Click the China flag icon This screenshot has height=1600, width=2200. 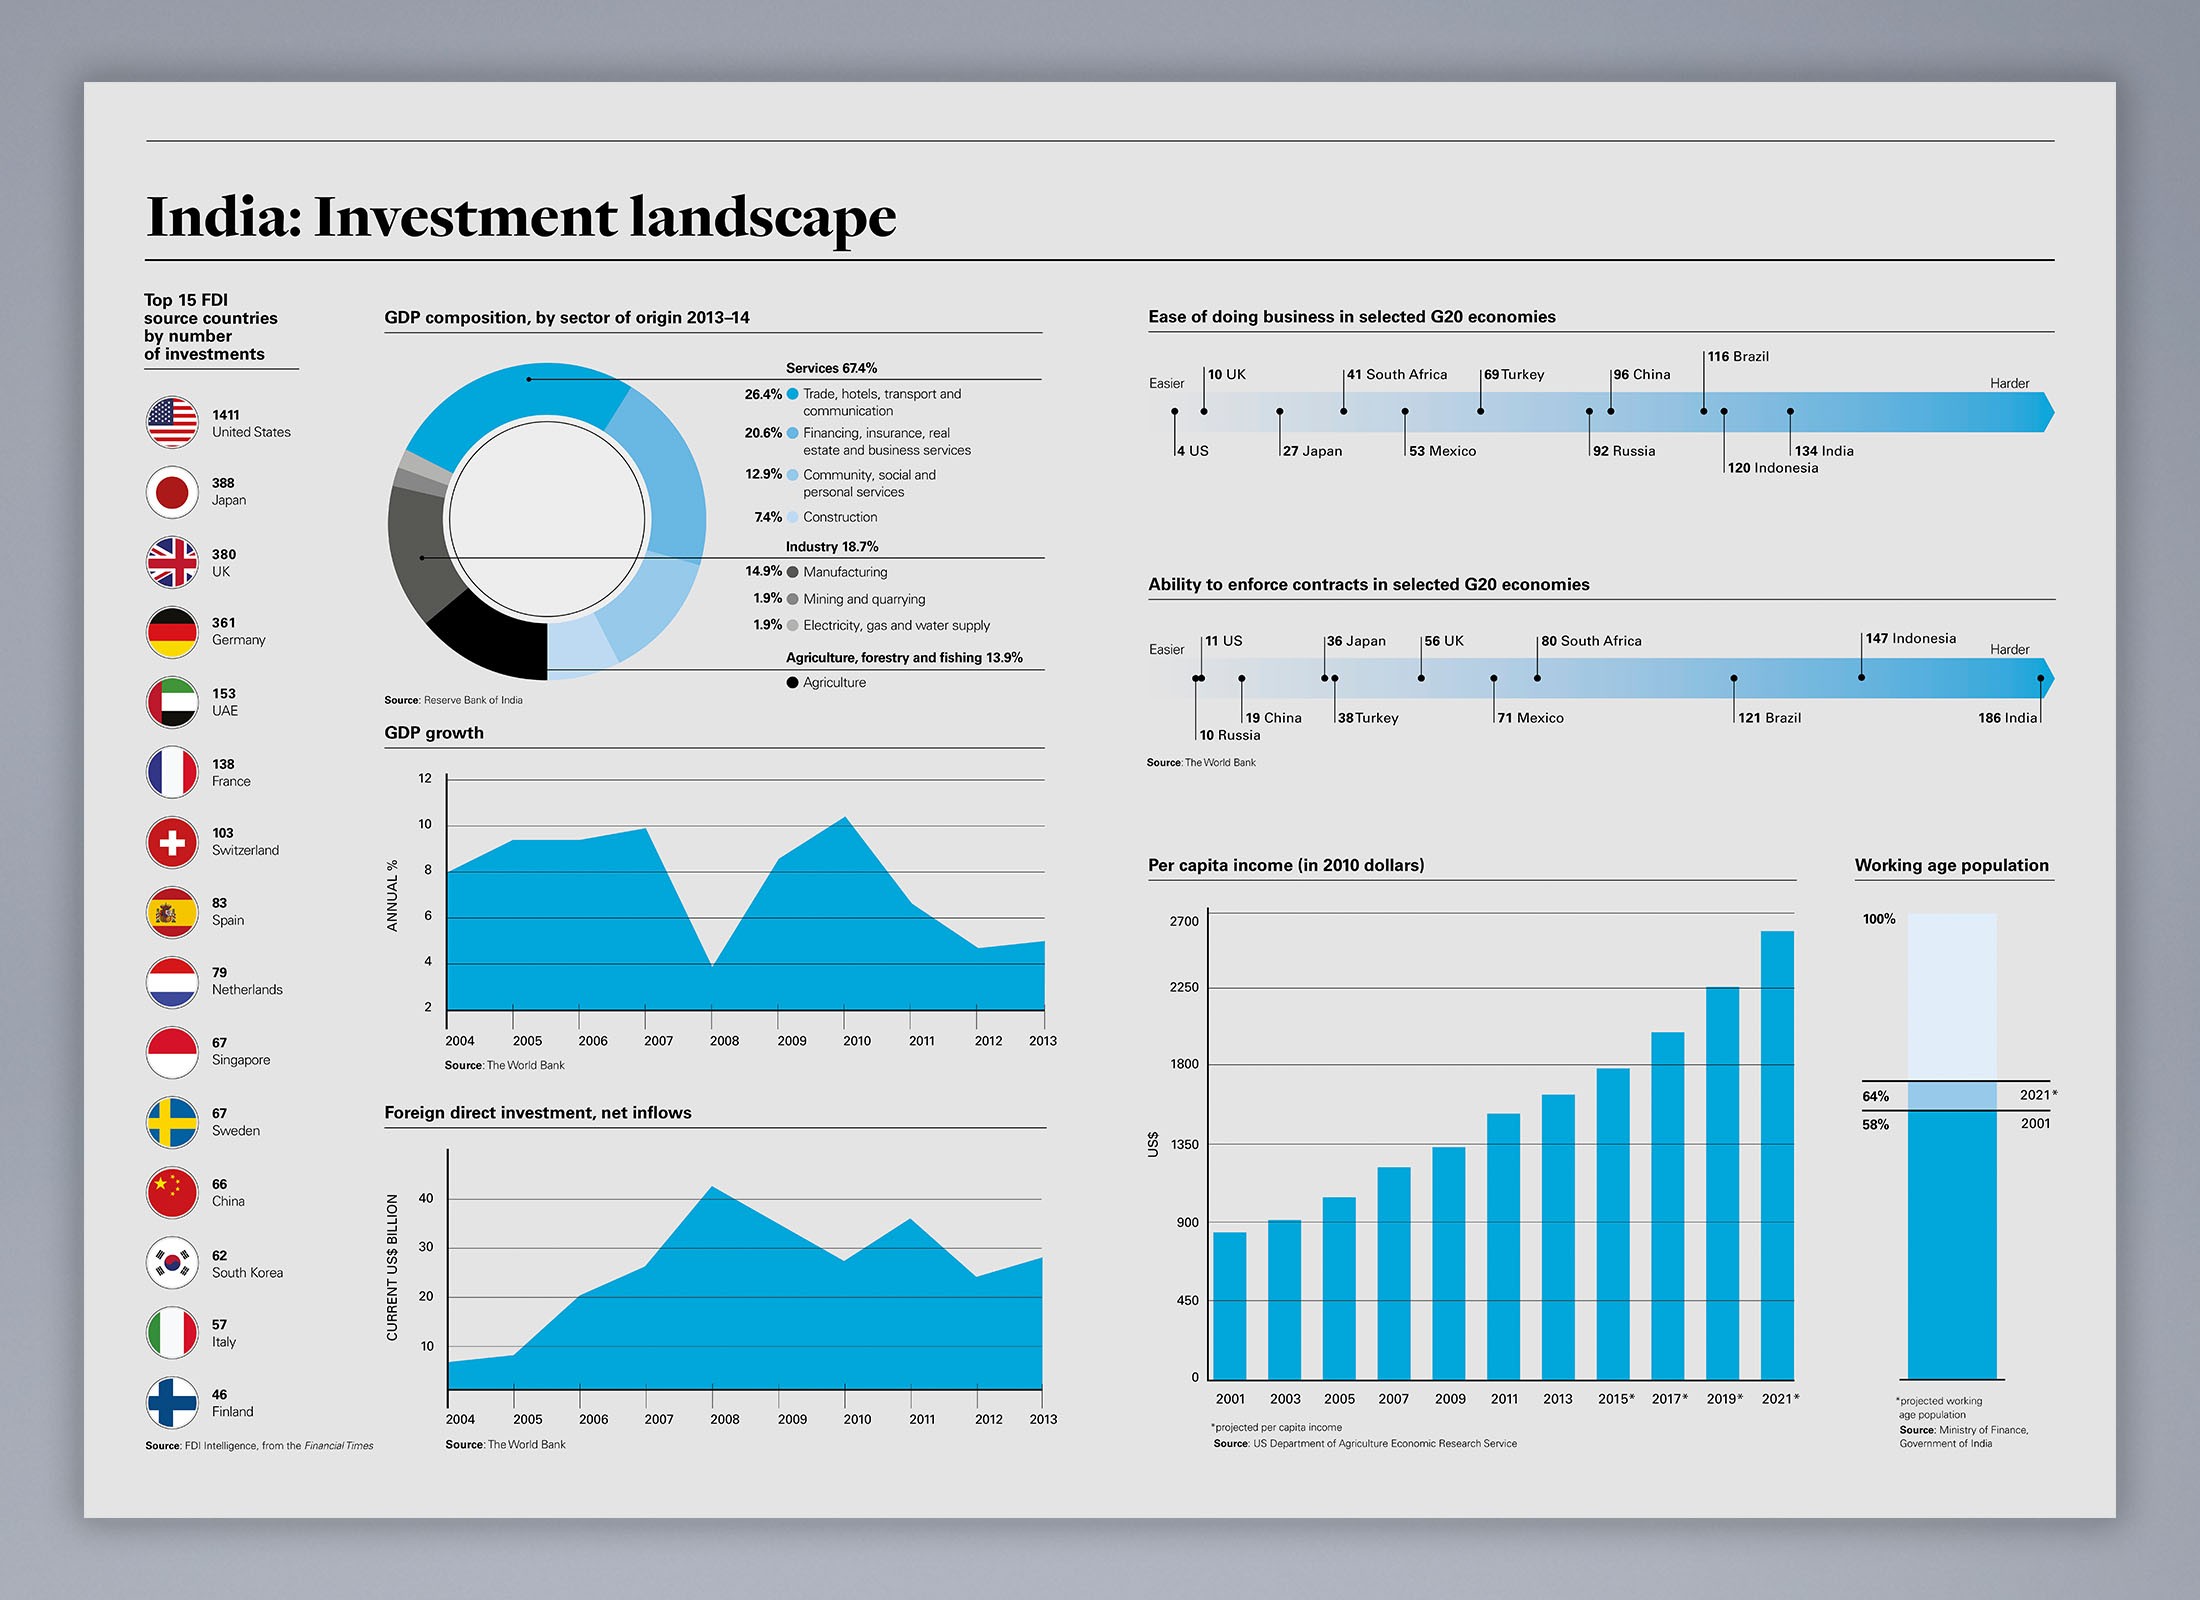click(172, 1192)
